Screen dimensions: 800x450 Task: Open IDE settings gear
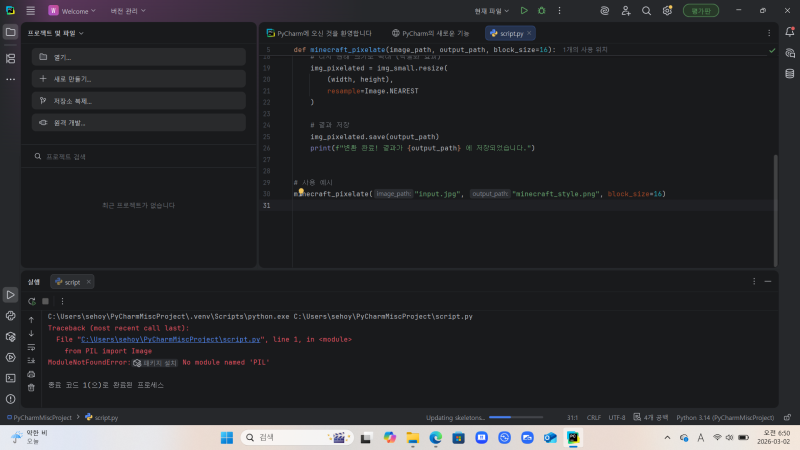click(x=667, y=11)
